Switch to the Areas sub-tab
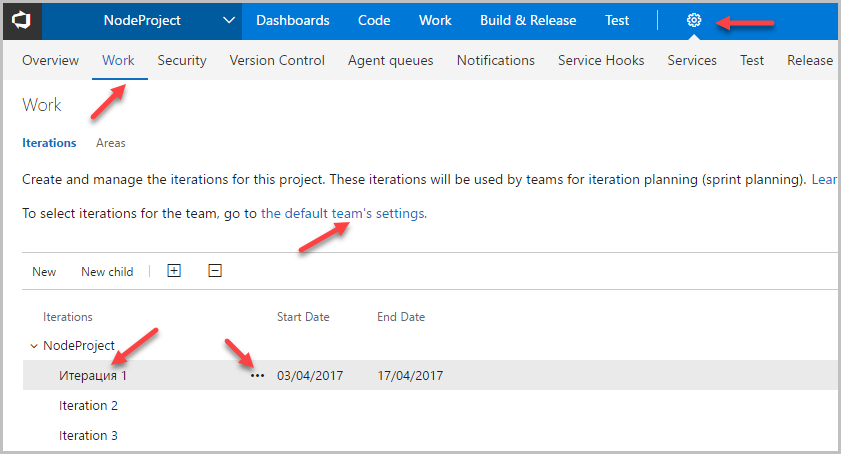841x454 pixels. tap(111, 143)
